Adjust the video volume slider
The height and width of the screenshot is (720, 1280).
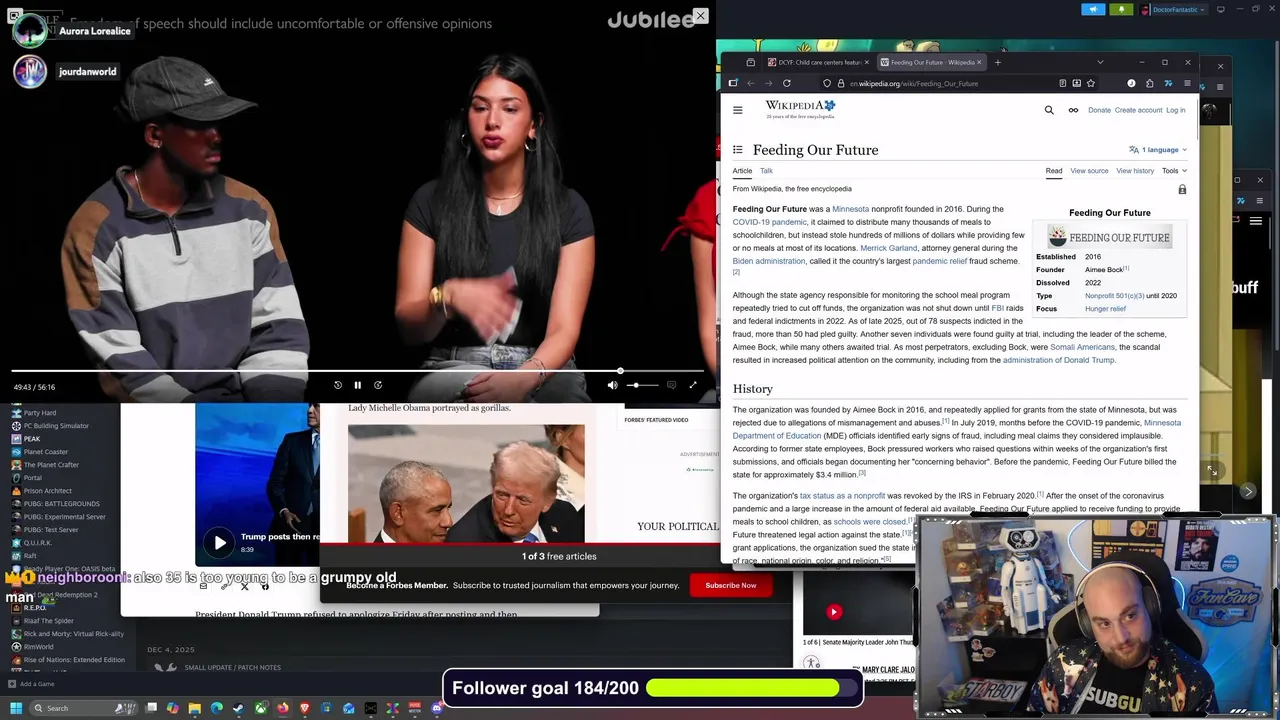click(641, 385)
